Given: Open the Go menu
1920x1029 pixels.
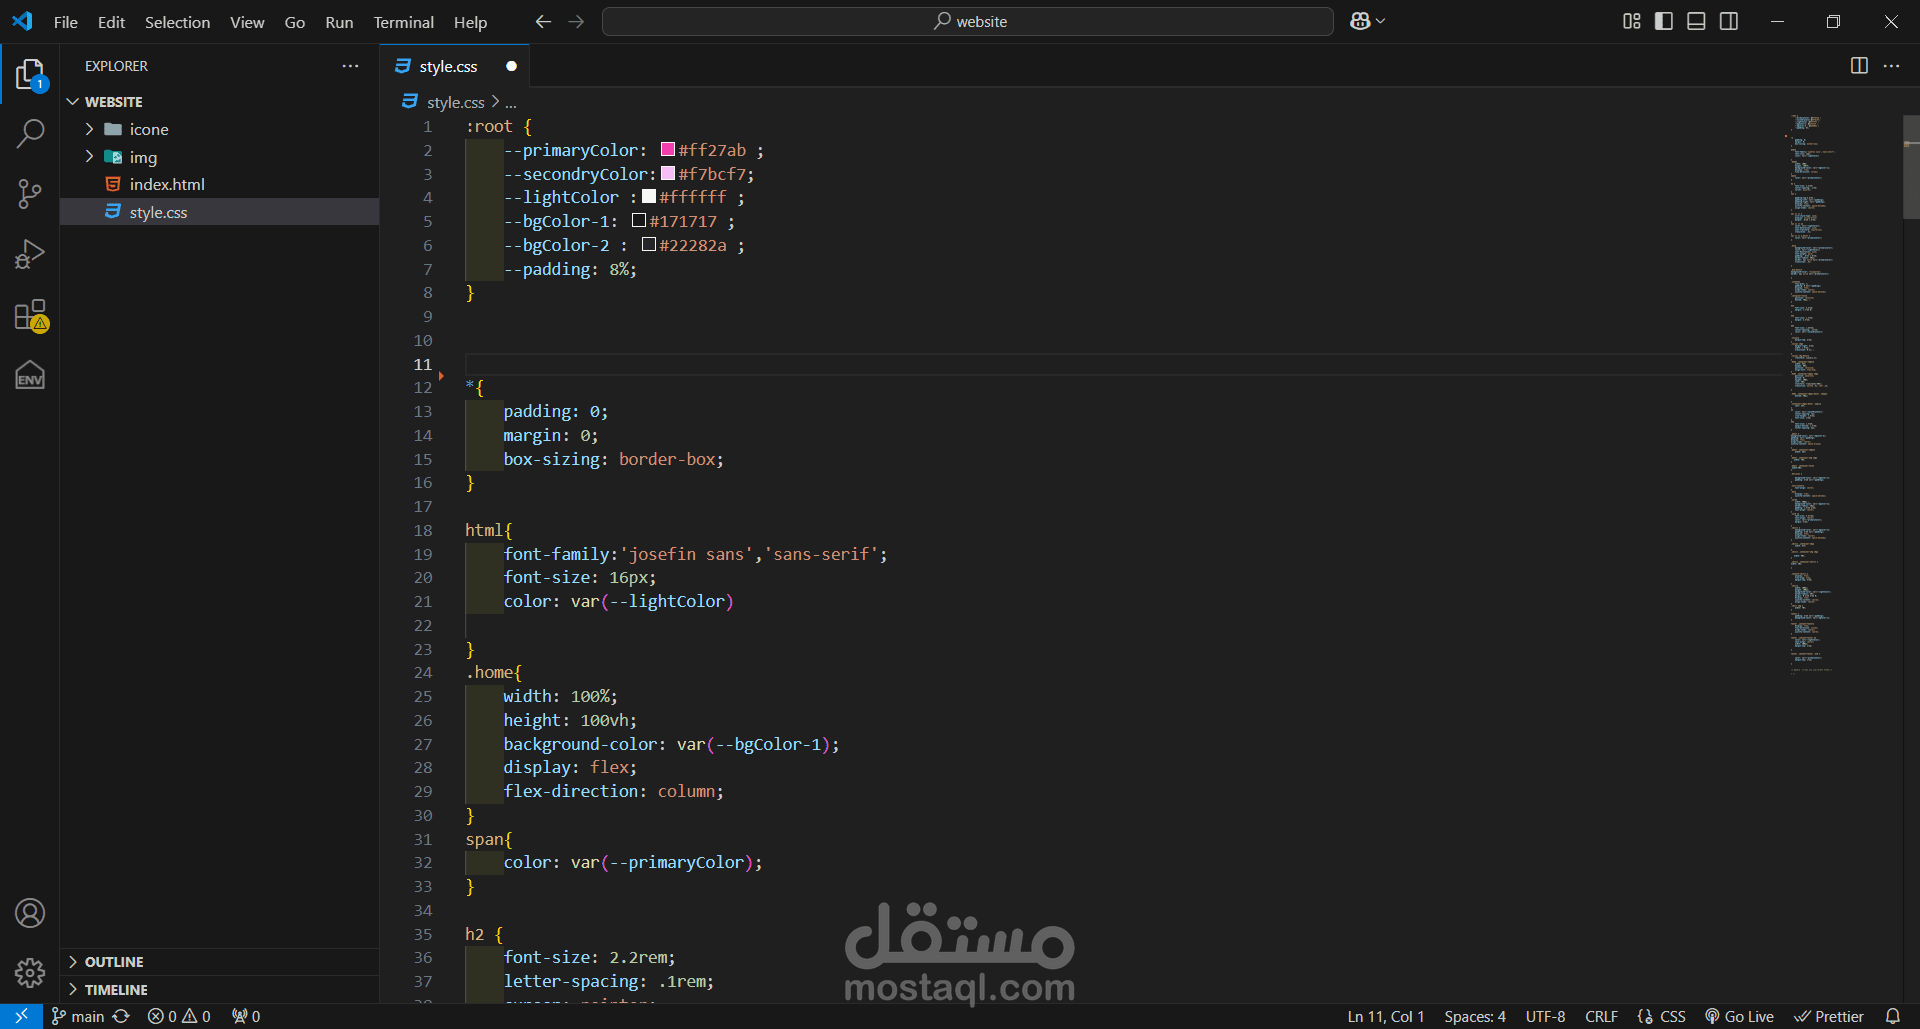Looking at the screenshot, I should 294,22.
